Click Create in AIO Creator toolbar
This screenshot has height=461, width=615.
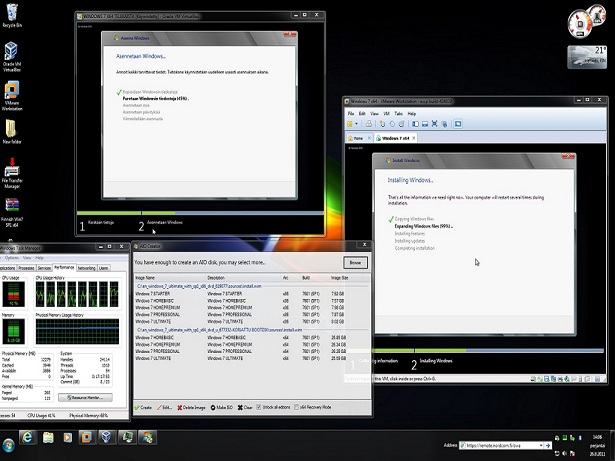143,408
